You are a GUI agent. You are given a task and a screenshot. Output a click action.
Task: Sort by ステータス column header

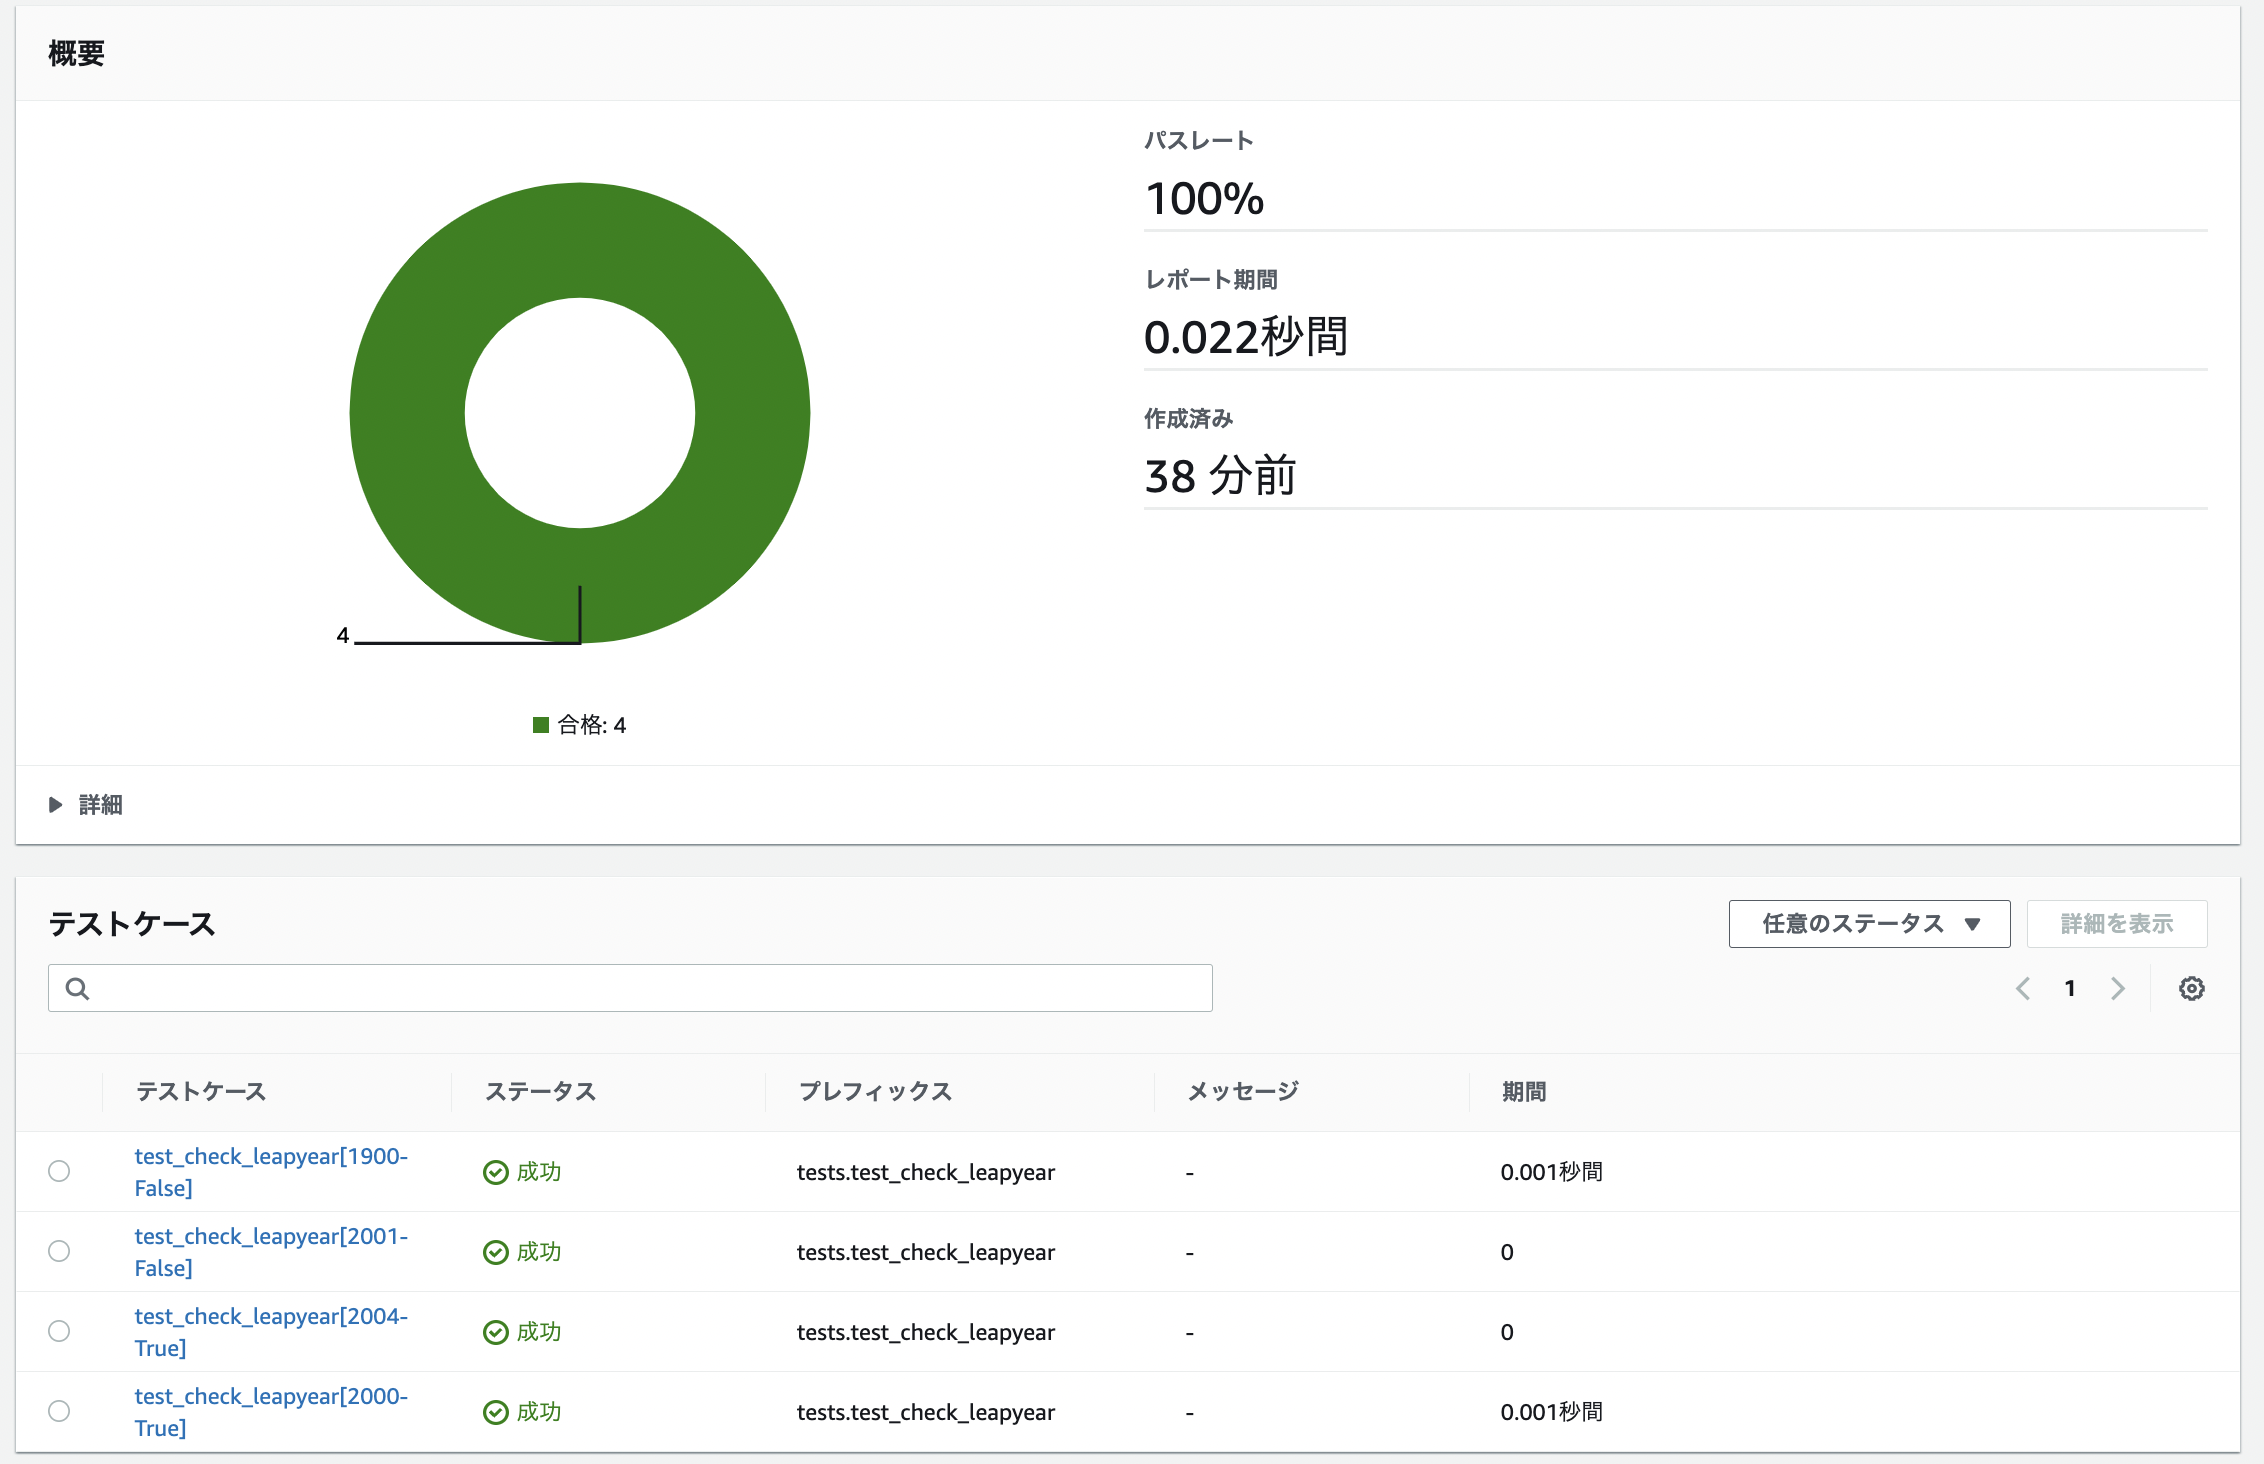tap(540, 1092)
